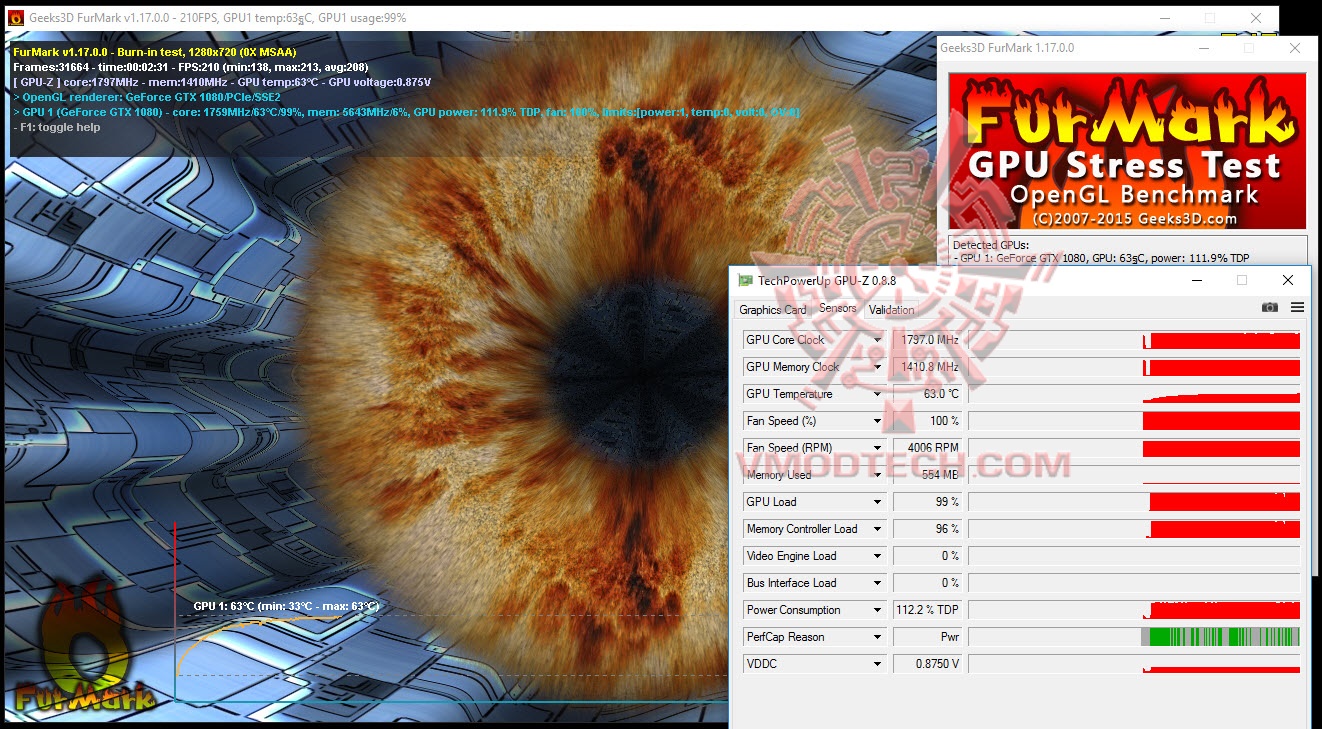Click the GPU-Z app icon in its title bar
Viewport: 1322px width, 729px height.
(745, 281)
